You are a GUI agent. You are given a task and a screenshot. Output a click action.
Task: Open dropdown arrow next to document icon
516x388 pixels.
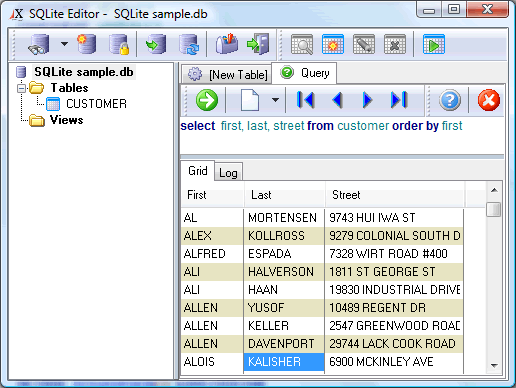(x=275, y=99)
